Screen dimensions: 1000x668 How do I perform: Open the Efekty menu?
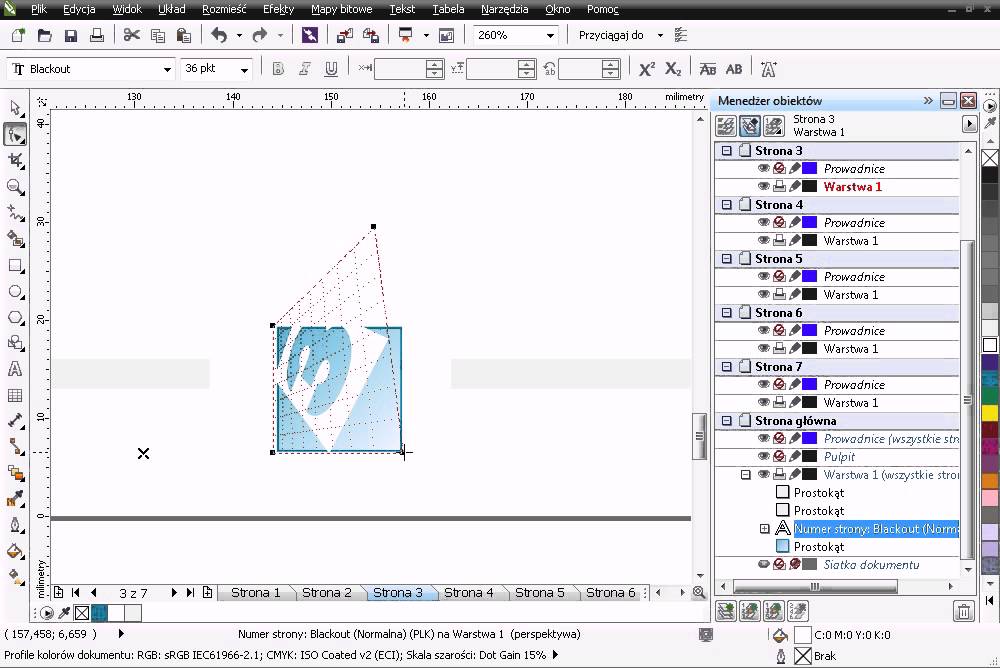point(279,9)
